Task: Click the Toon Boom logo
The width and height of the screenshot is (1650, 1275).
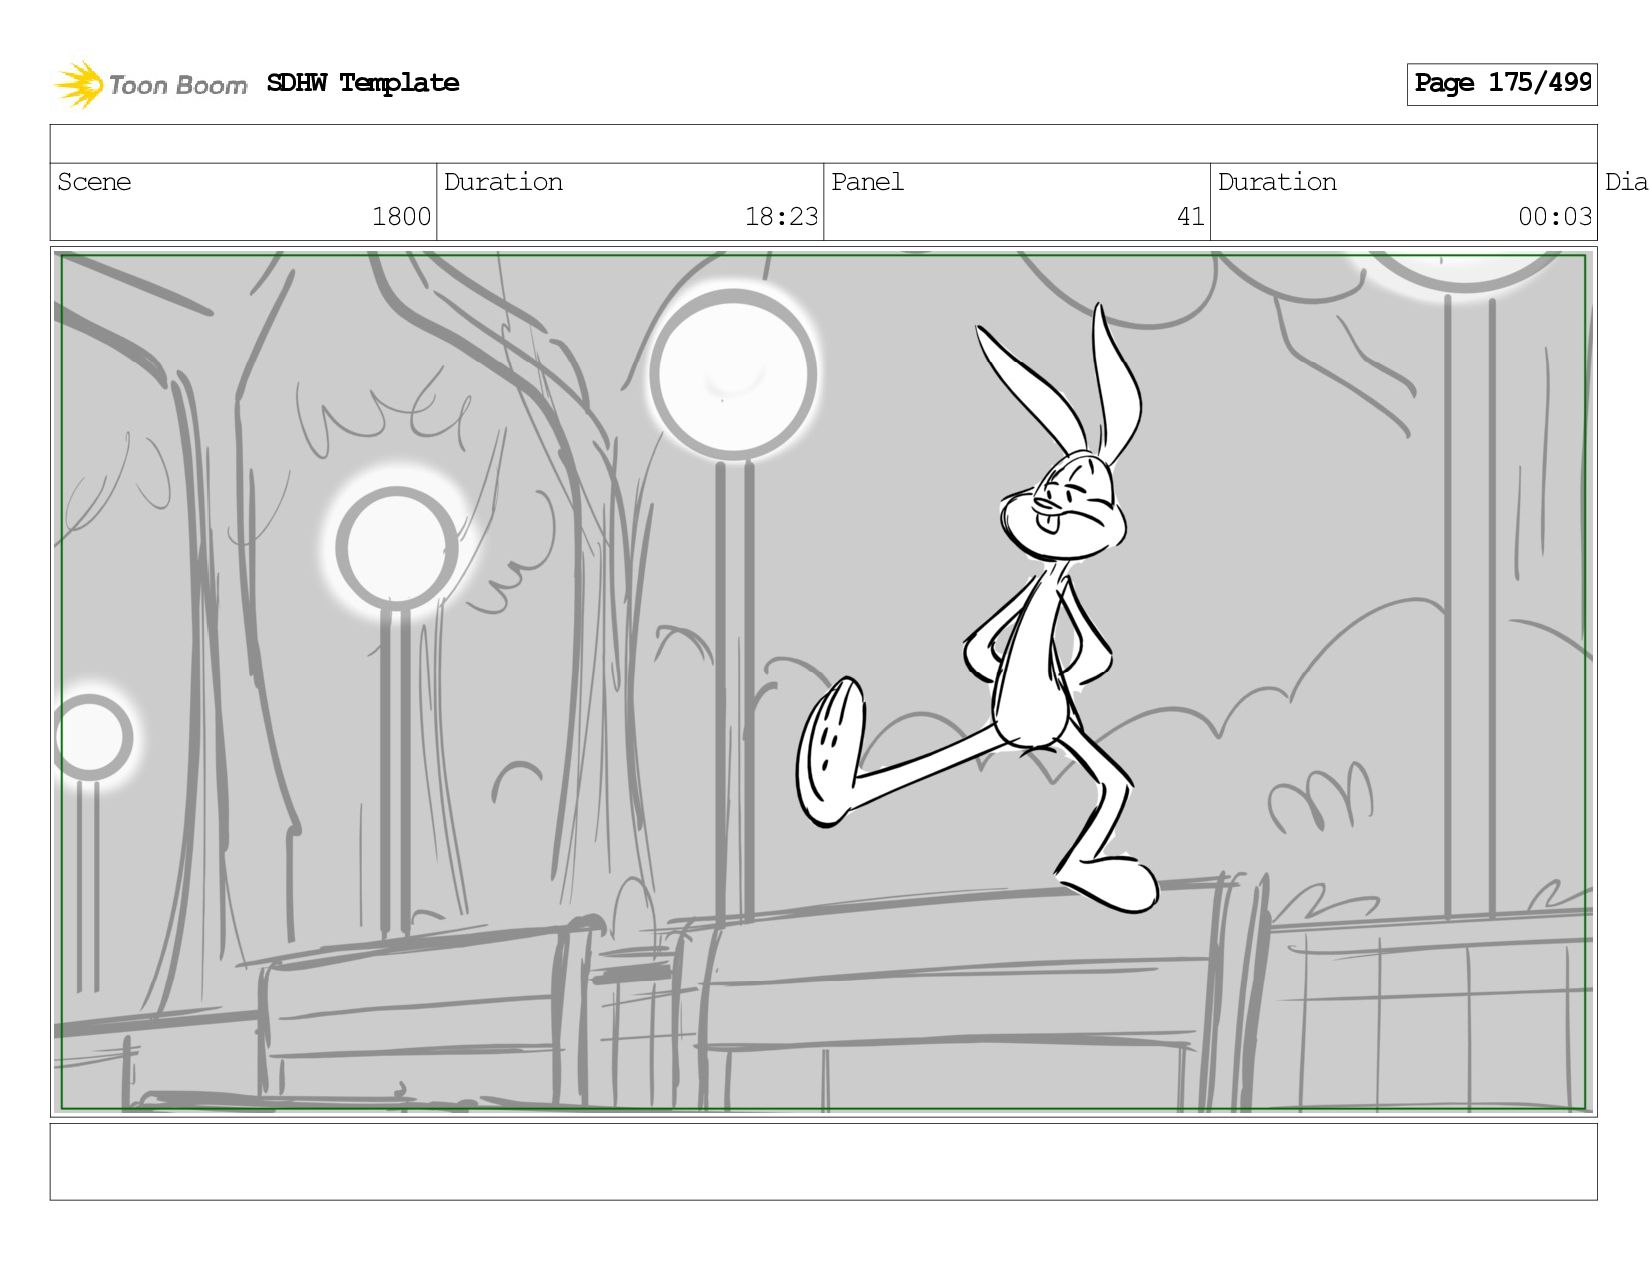Action: click(x=150, y=84)
